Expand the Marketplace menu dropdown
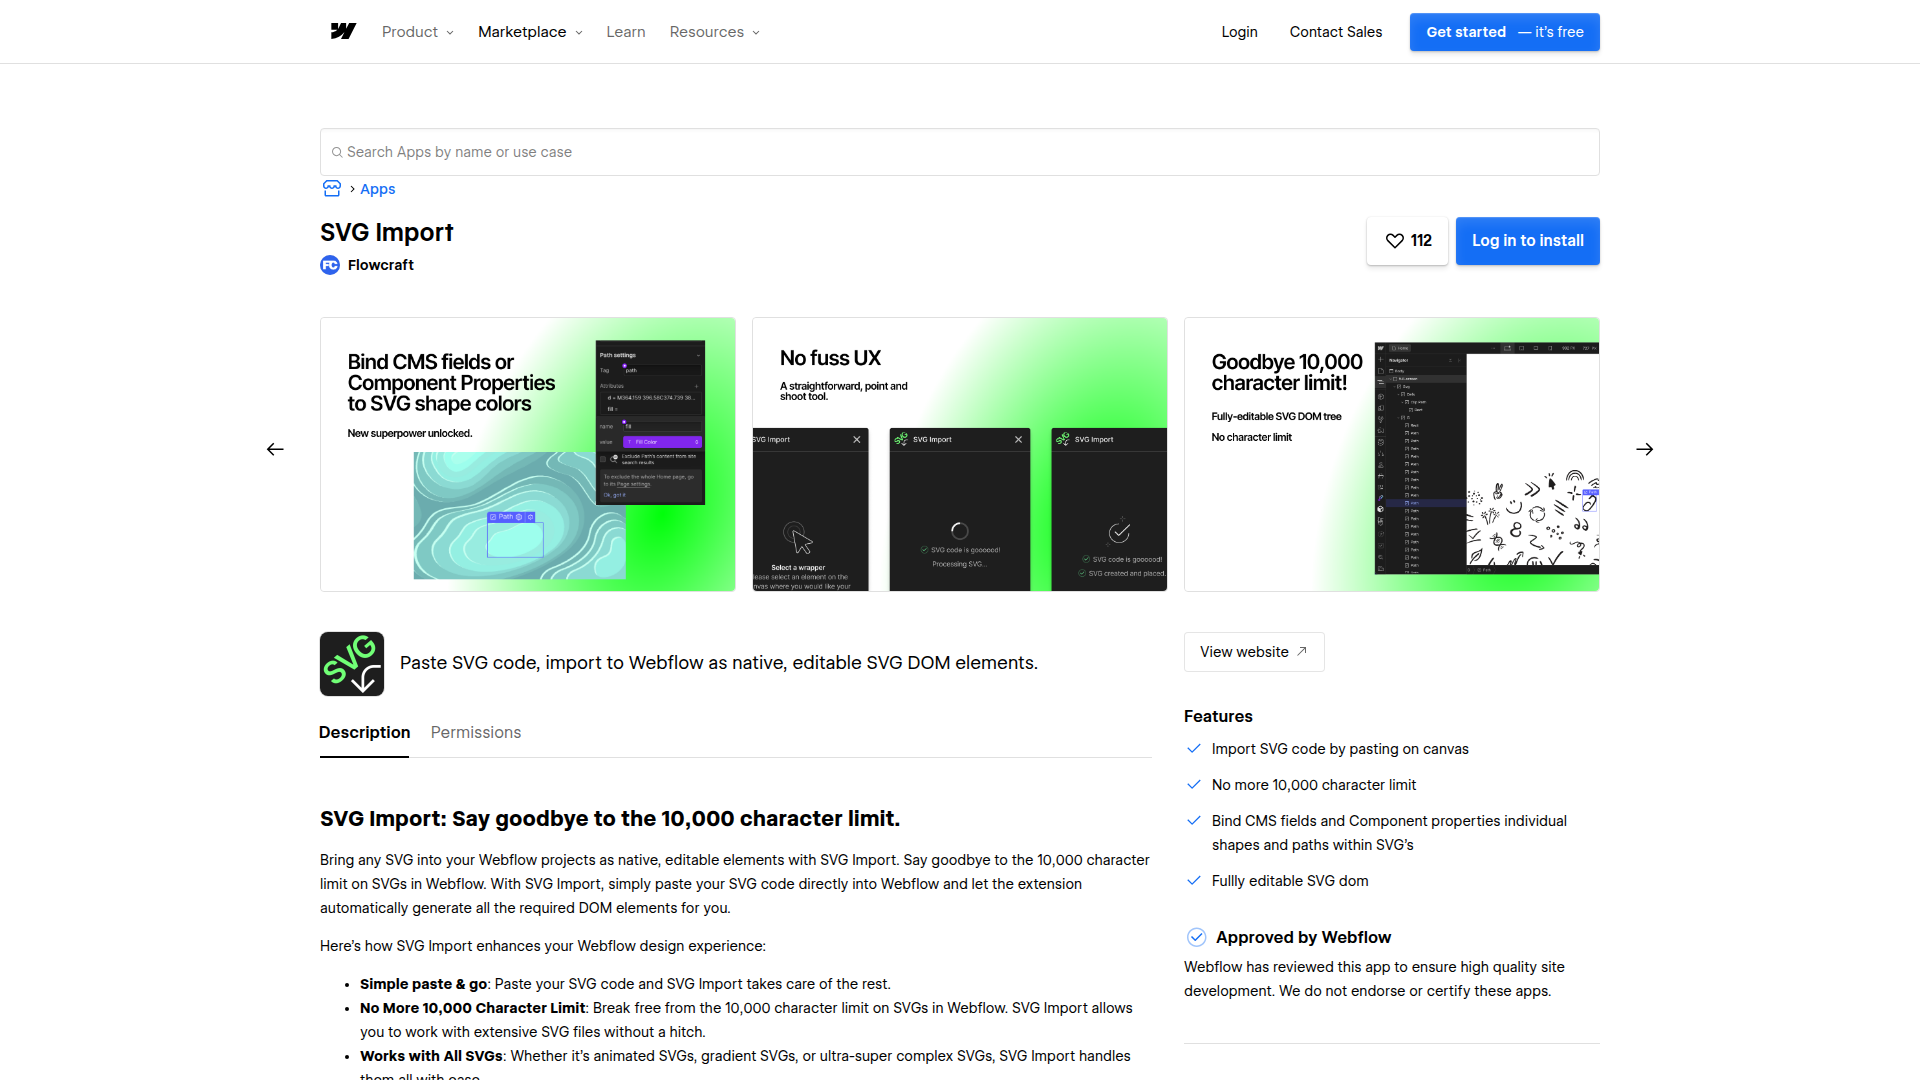This screenshot has width=1920, height=1080. tap(530, 32)
